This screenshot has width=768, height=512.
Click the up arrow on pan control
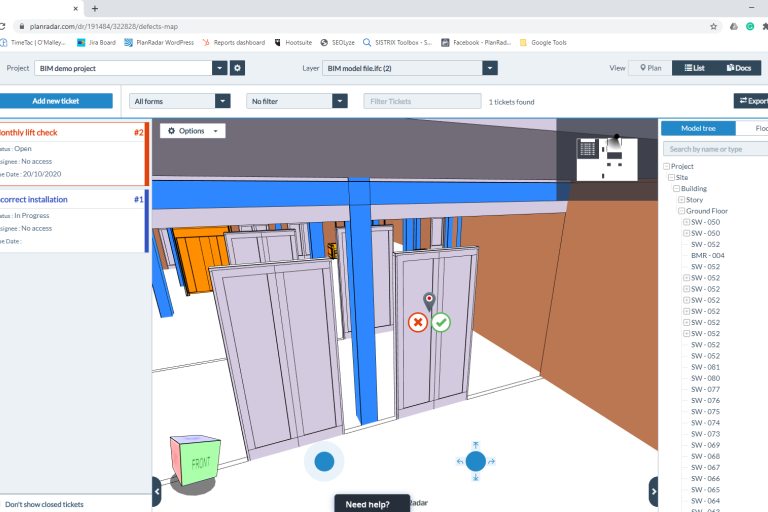click(475, 445)
